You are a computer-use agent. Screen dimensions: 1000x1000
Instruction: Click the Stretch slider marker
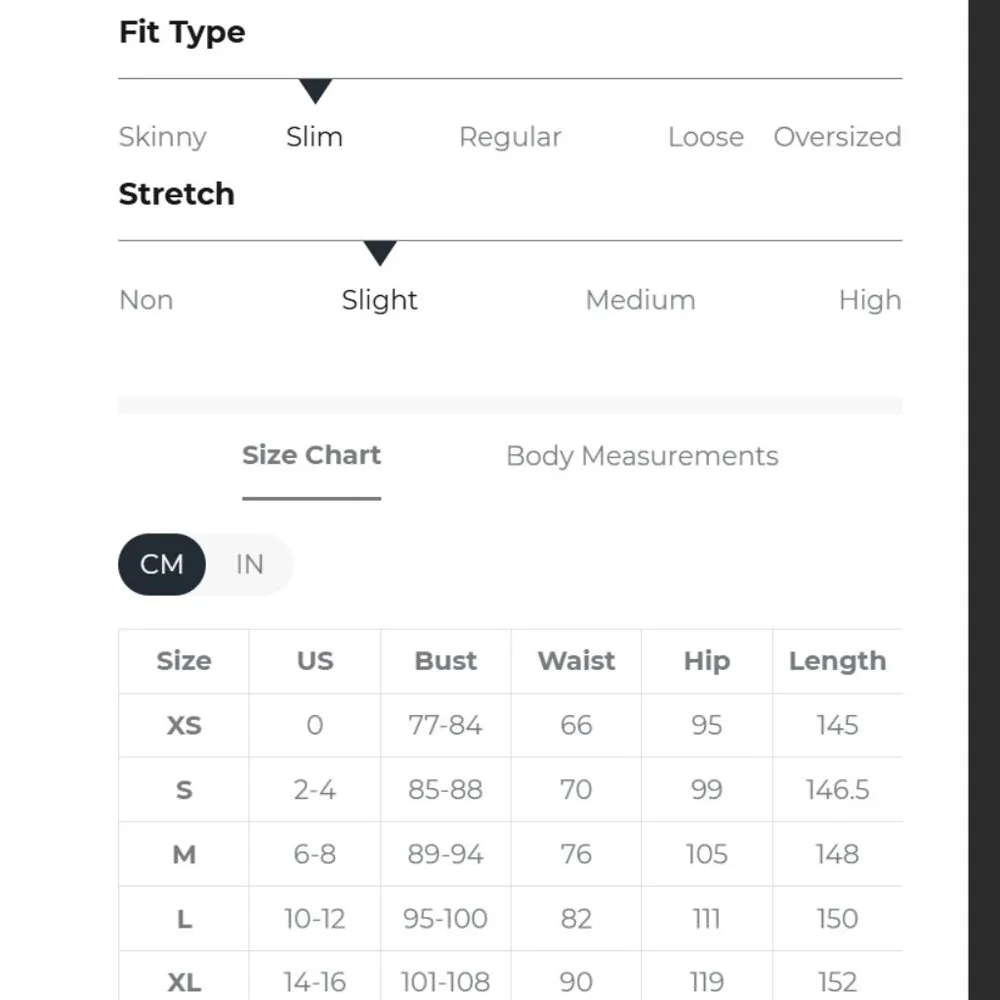379,253
